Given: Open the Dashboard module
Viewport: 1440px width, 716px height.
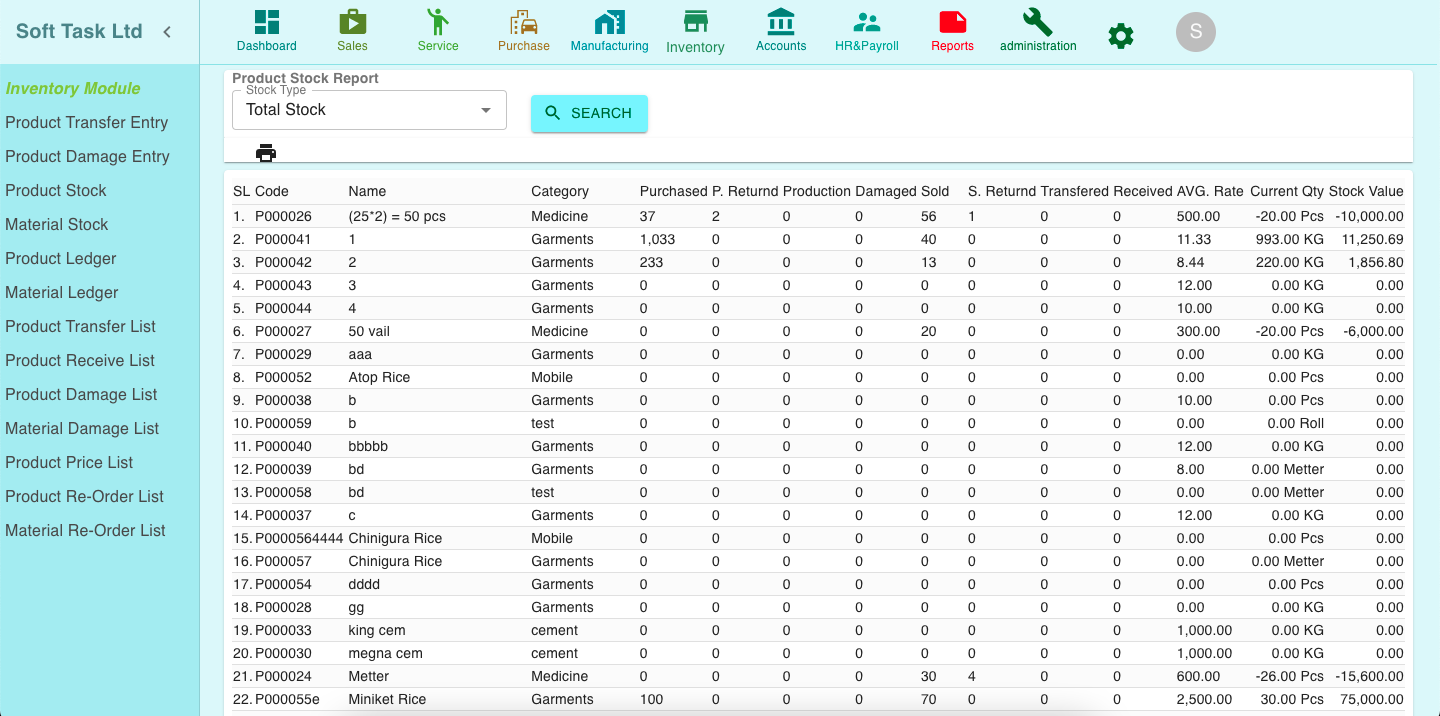Looking at the screenshot, I should coord(266,30).
